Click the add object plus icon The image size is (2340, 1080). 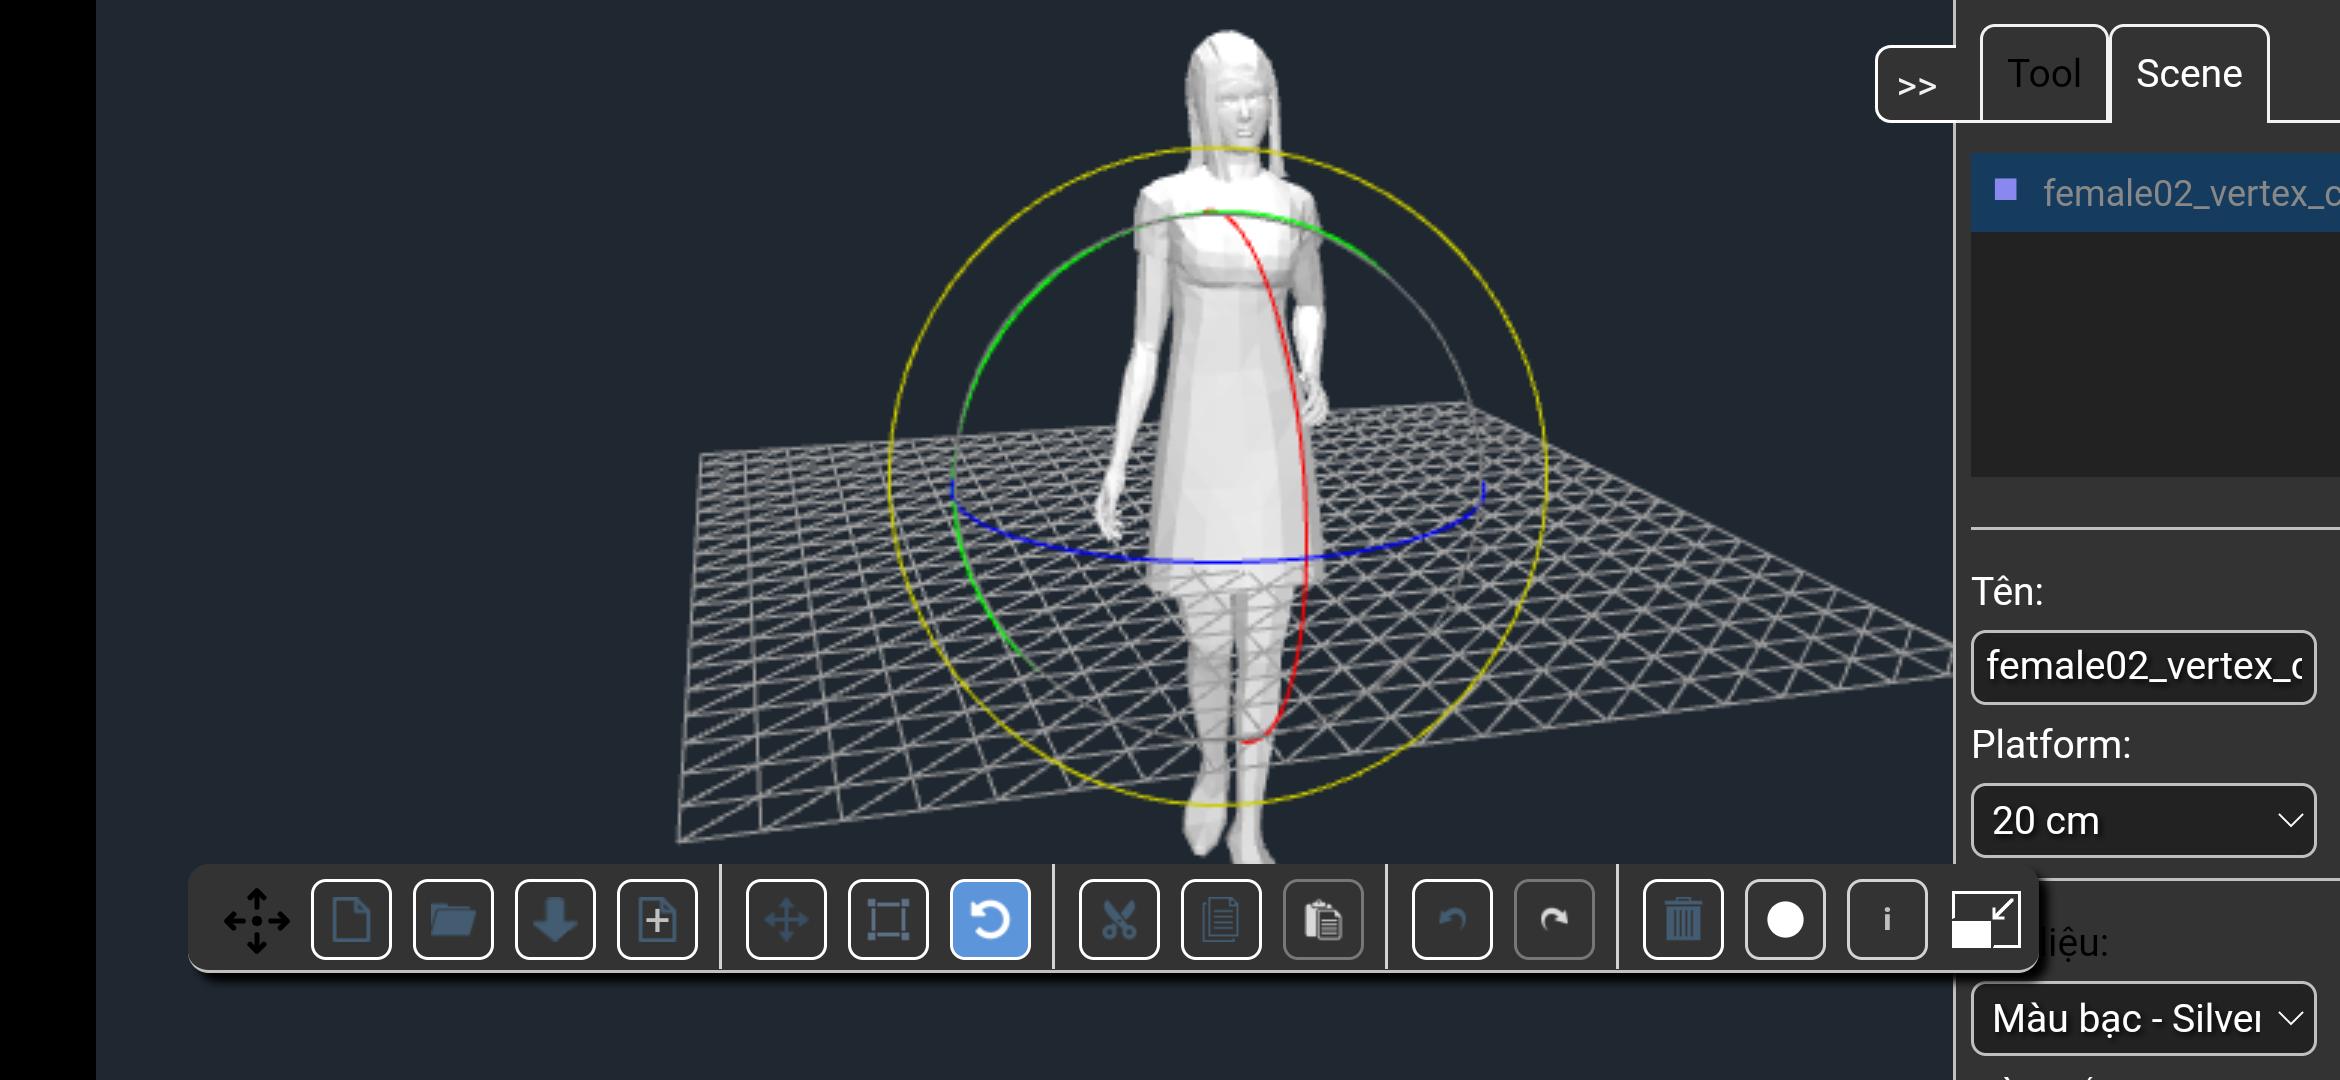pyautogui.click(x=657, y=919)
